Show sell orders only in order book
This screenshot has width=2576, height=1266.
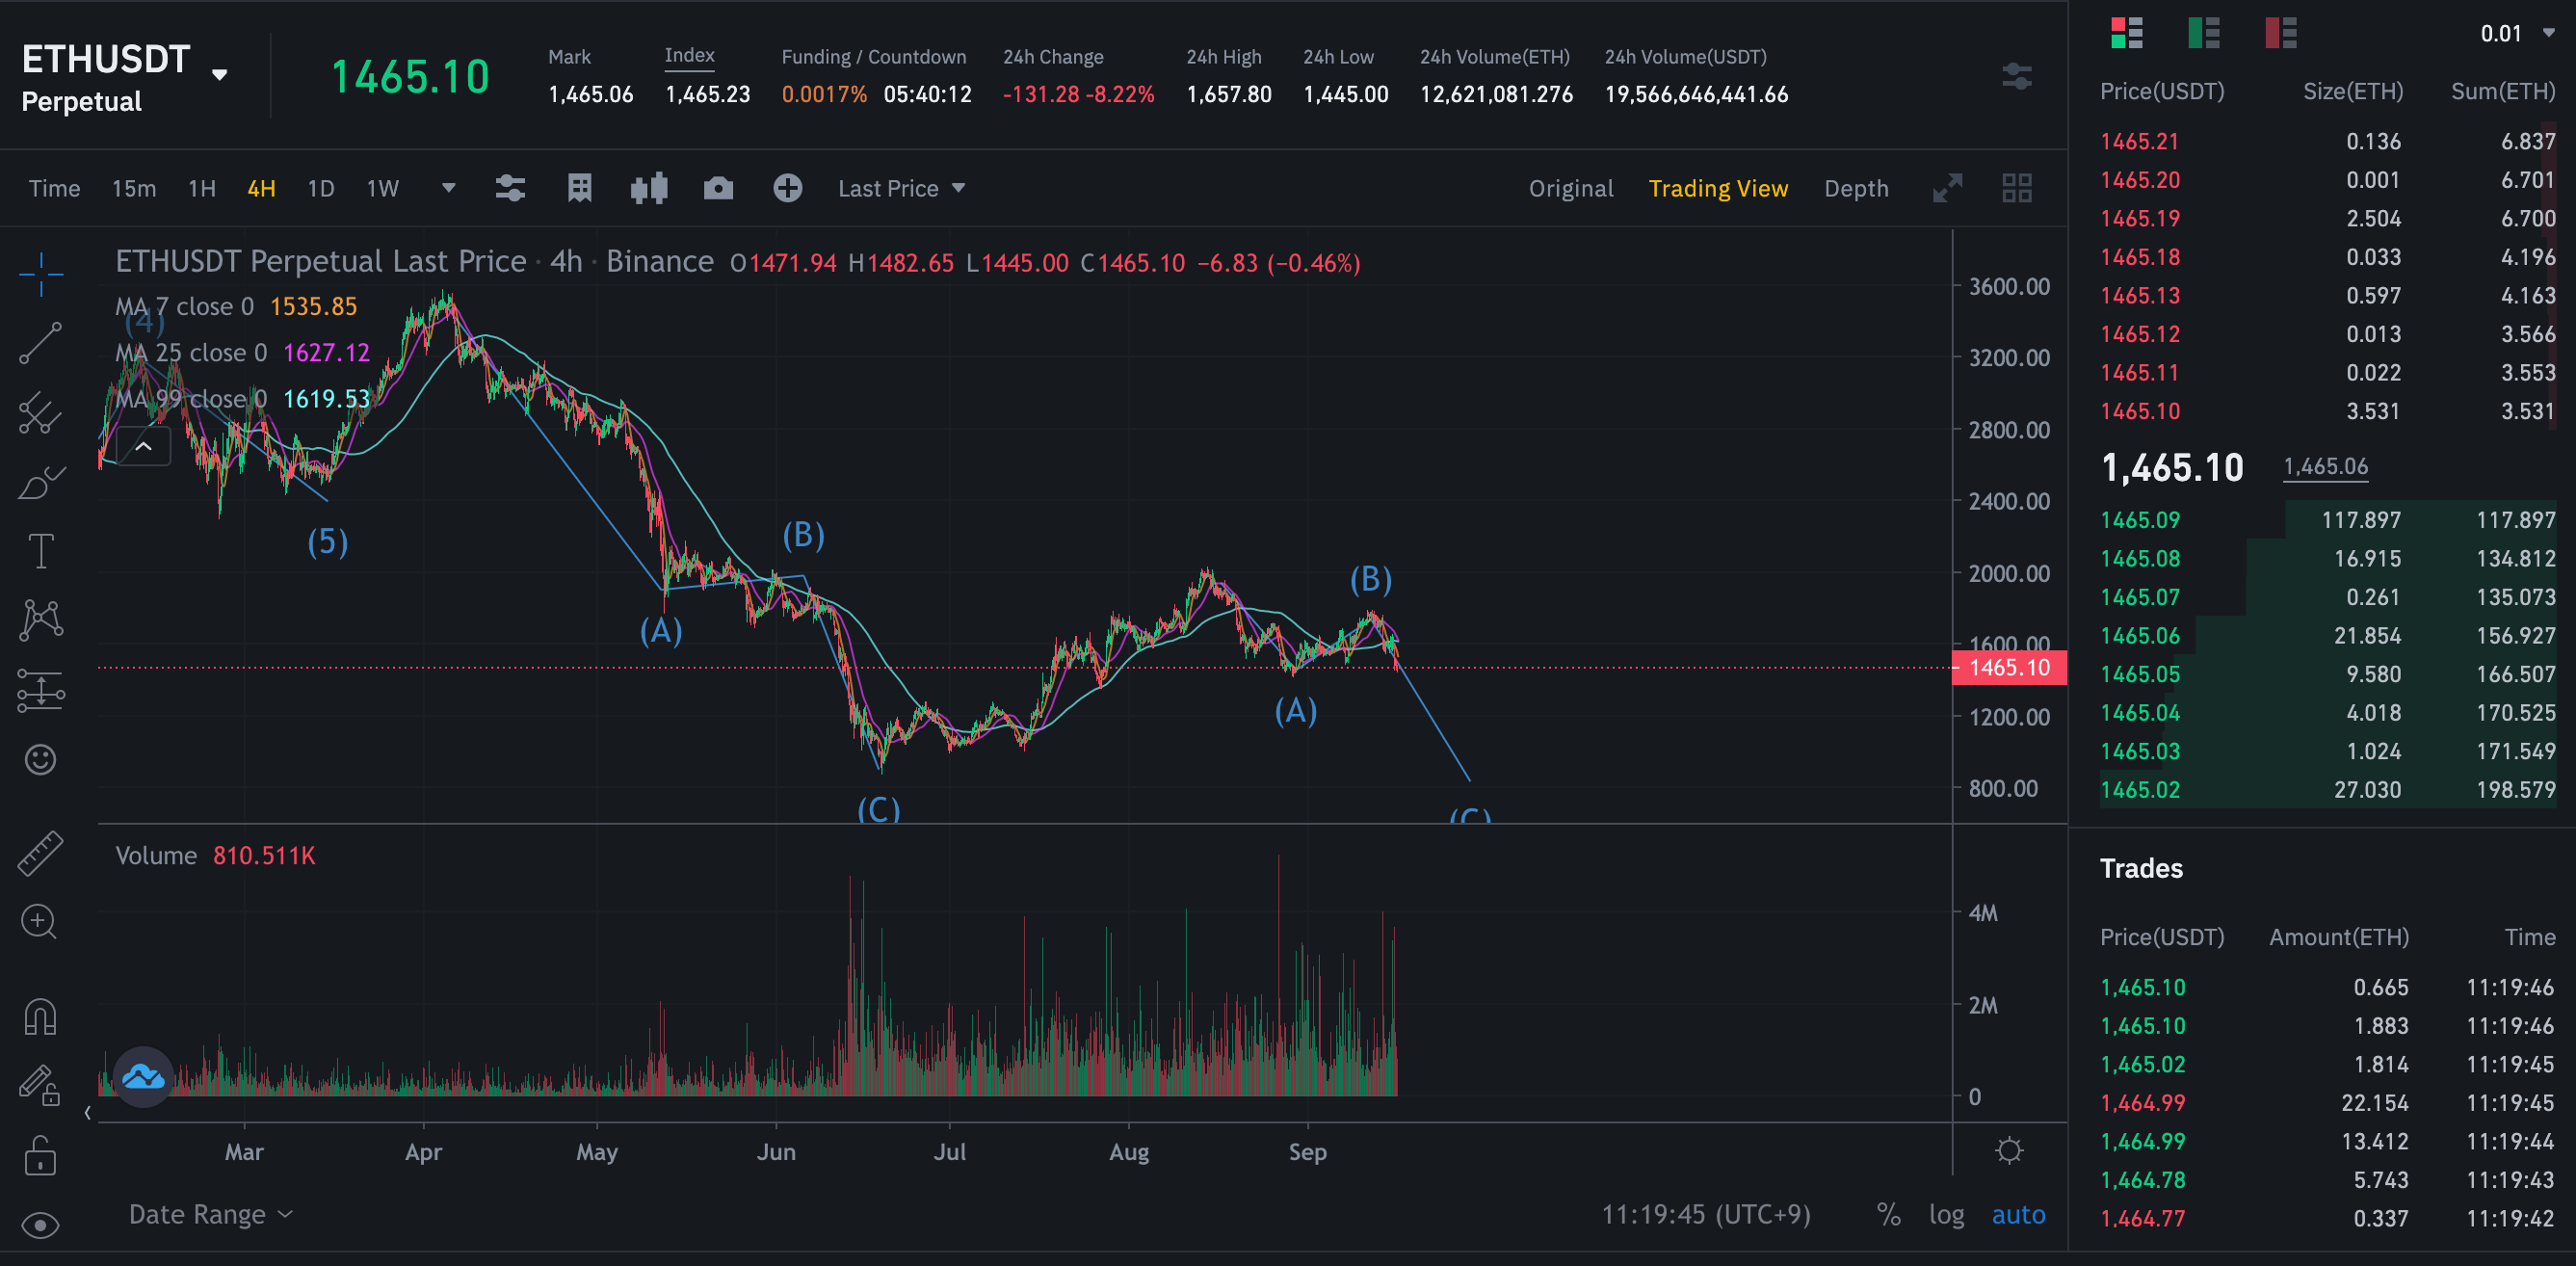point(2281,33)
